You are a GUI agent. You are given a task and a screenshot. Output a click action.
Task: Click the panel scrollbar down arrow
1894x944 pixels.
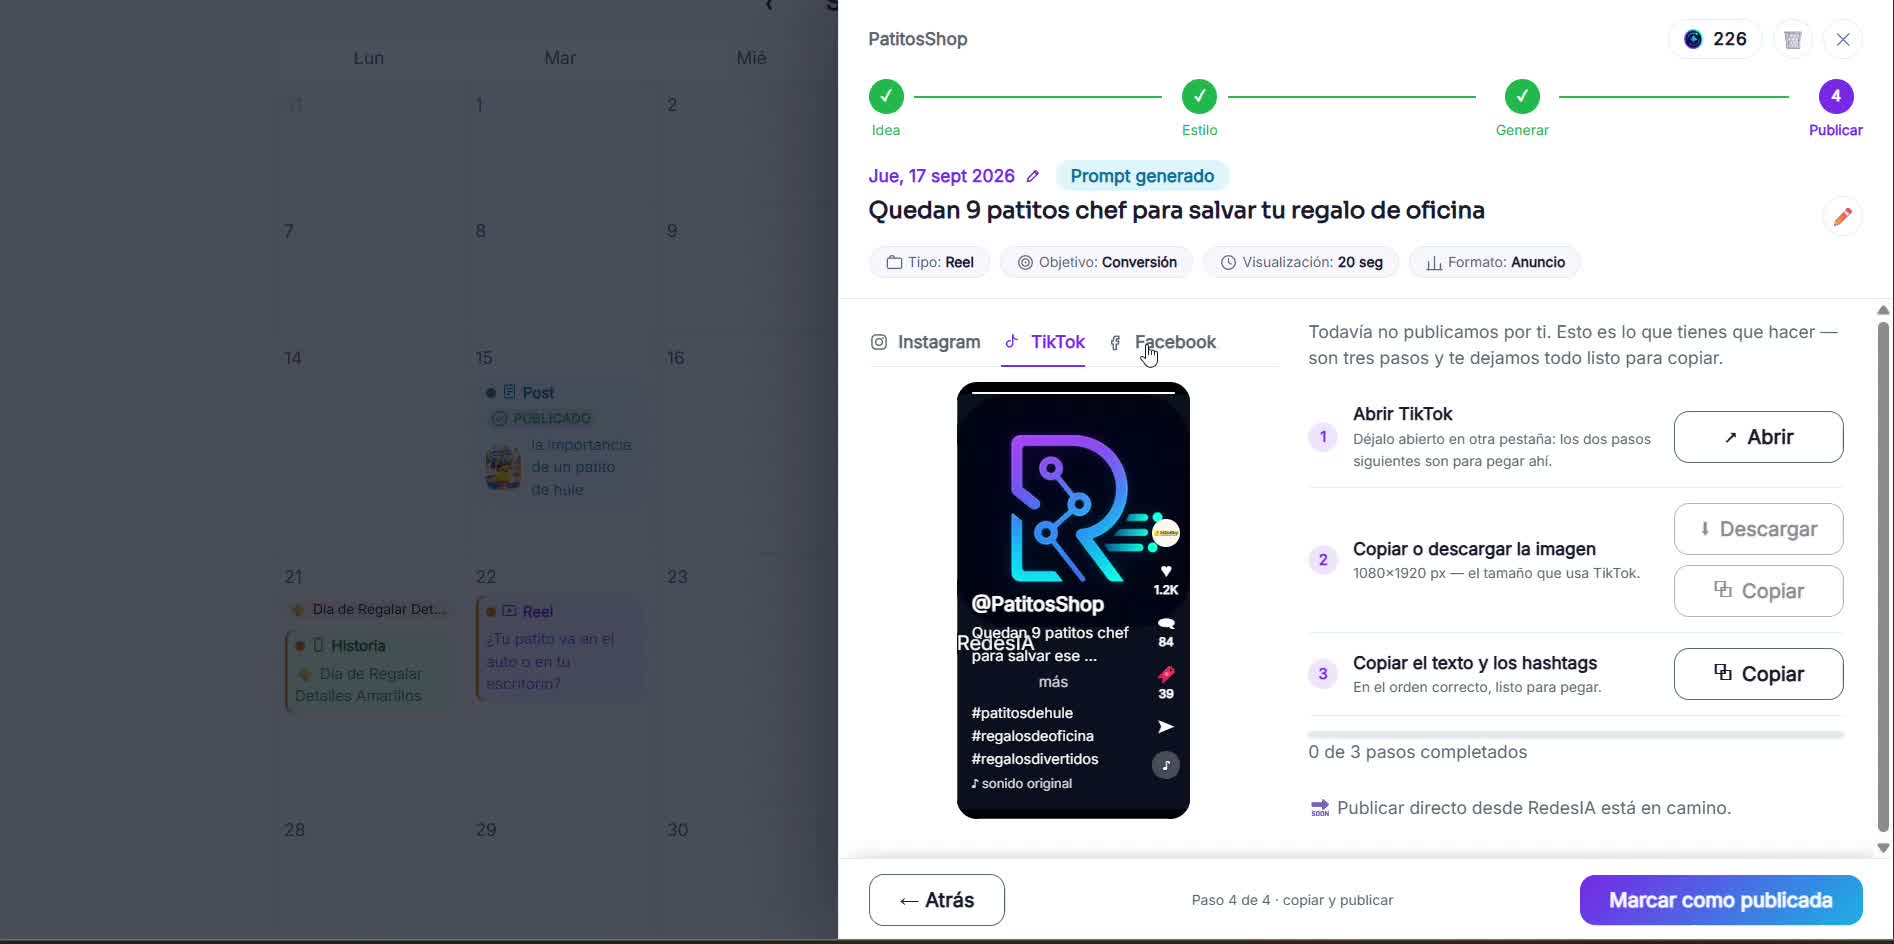pos(1883,848)
